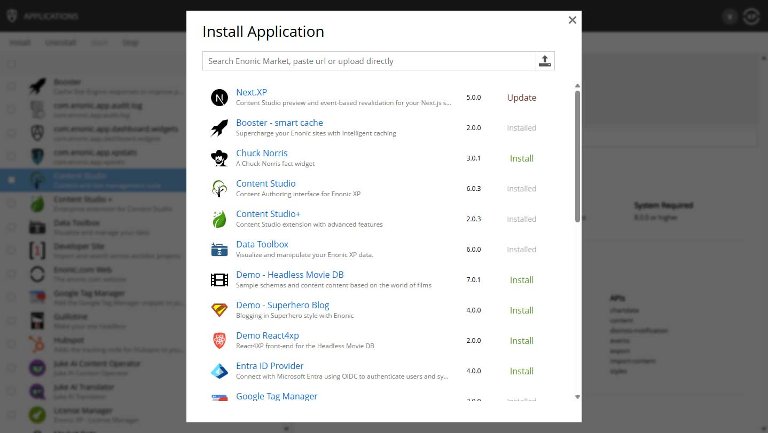Image resolution: width=768 pixels, height=433 pixels.
Task: Click the Entra ID Provider icon
Action: tap(219, 371)
